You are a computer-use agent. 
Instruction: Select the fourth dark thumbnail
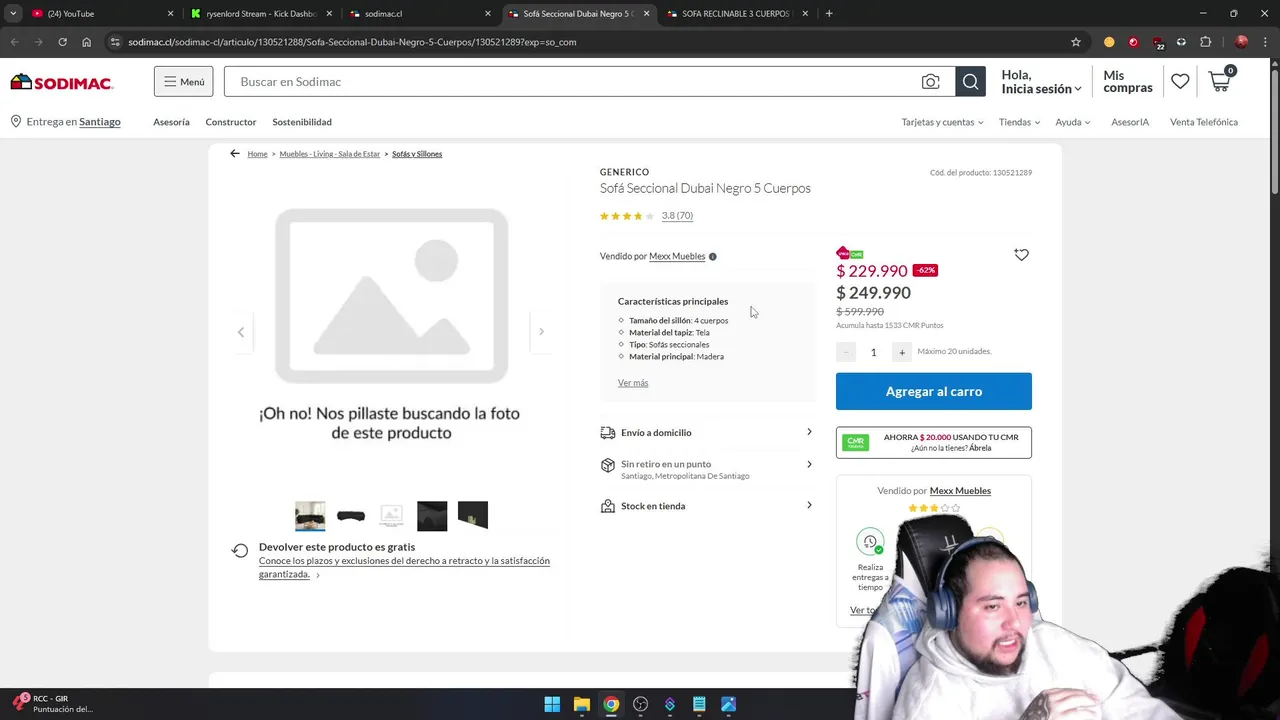[x=432, y=516]
